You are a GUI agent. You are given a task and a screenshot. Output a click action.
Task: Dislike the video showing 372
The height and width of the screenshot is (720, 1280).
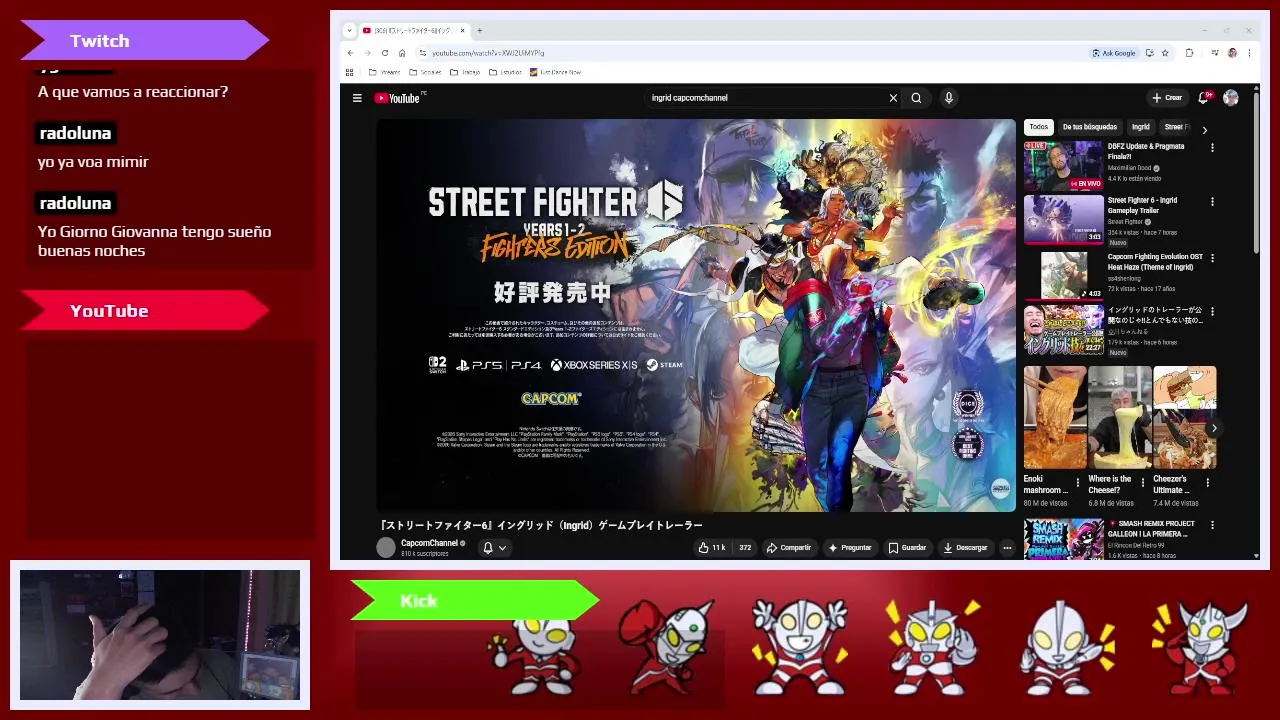coord(745,548)
